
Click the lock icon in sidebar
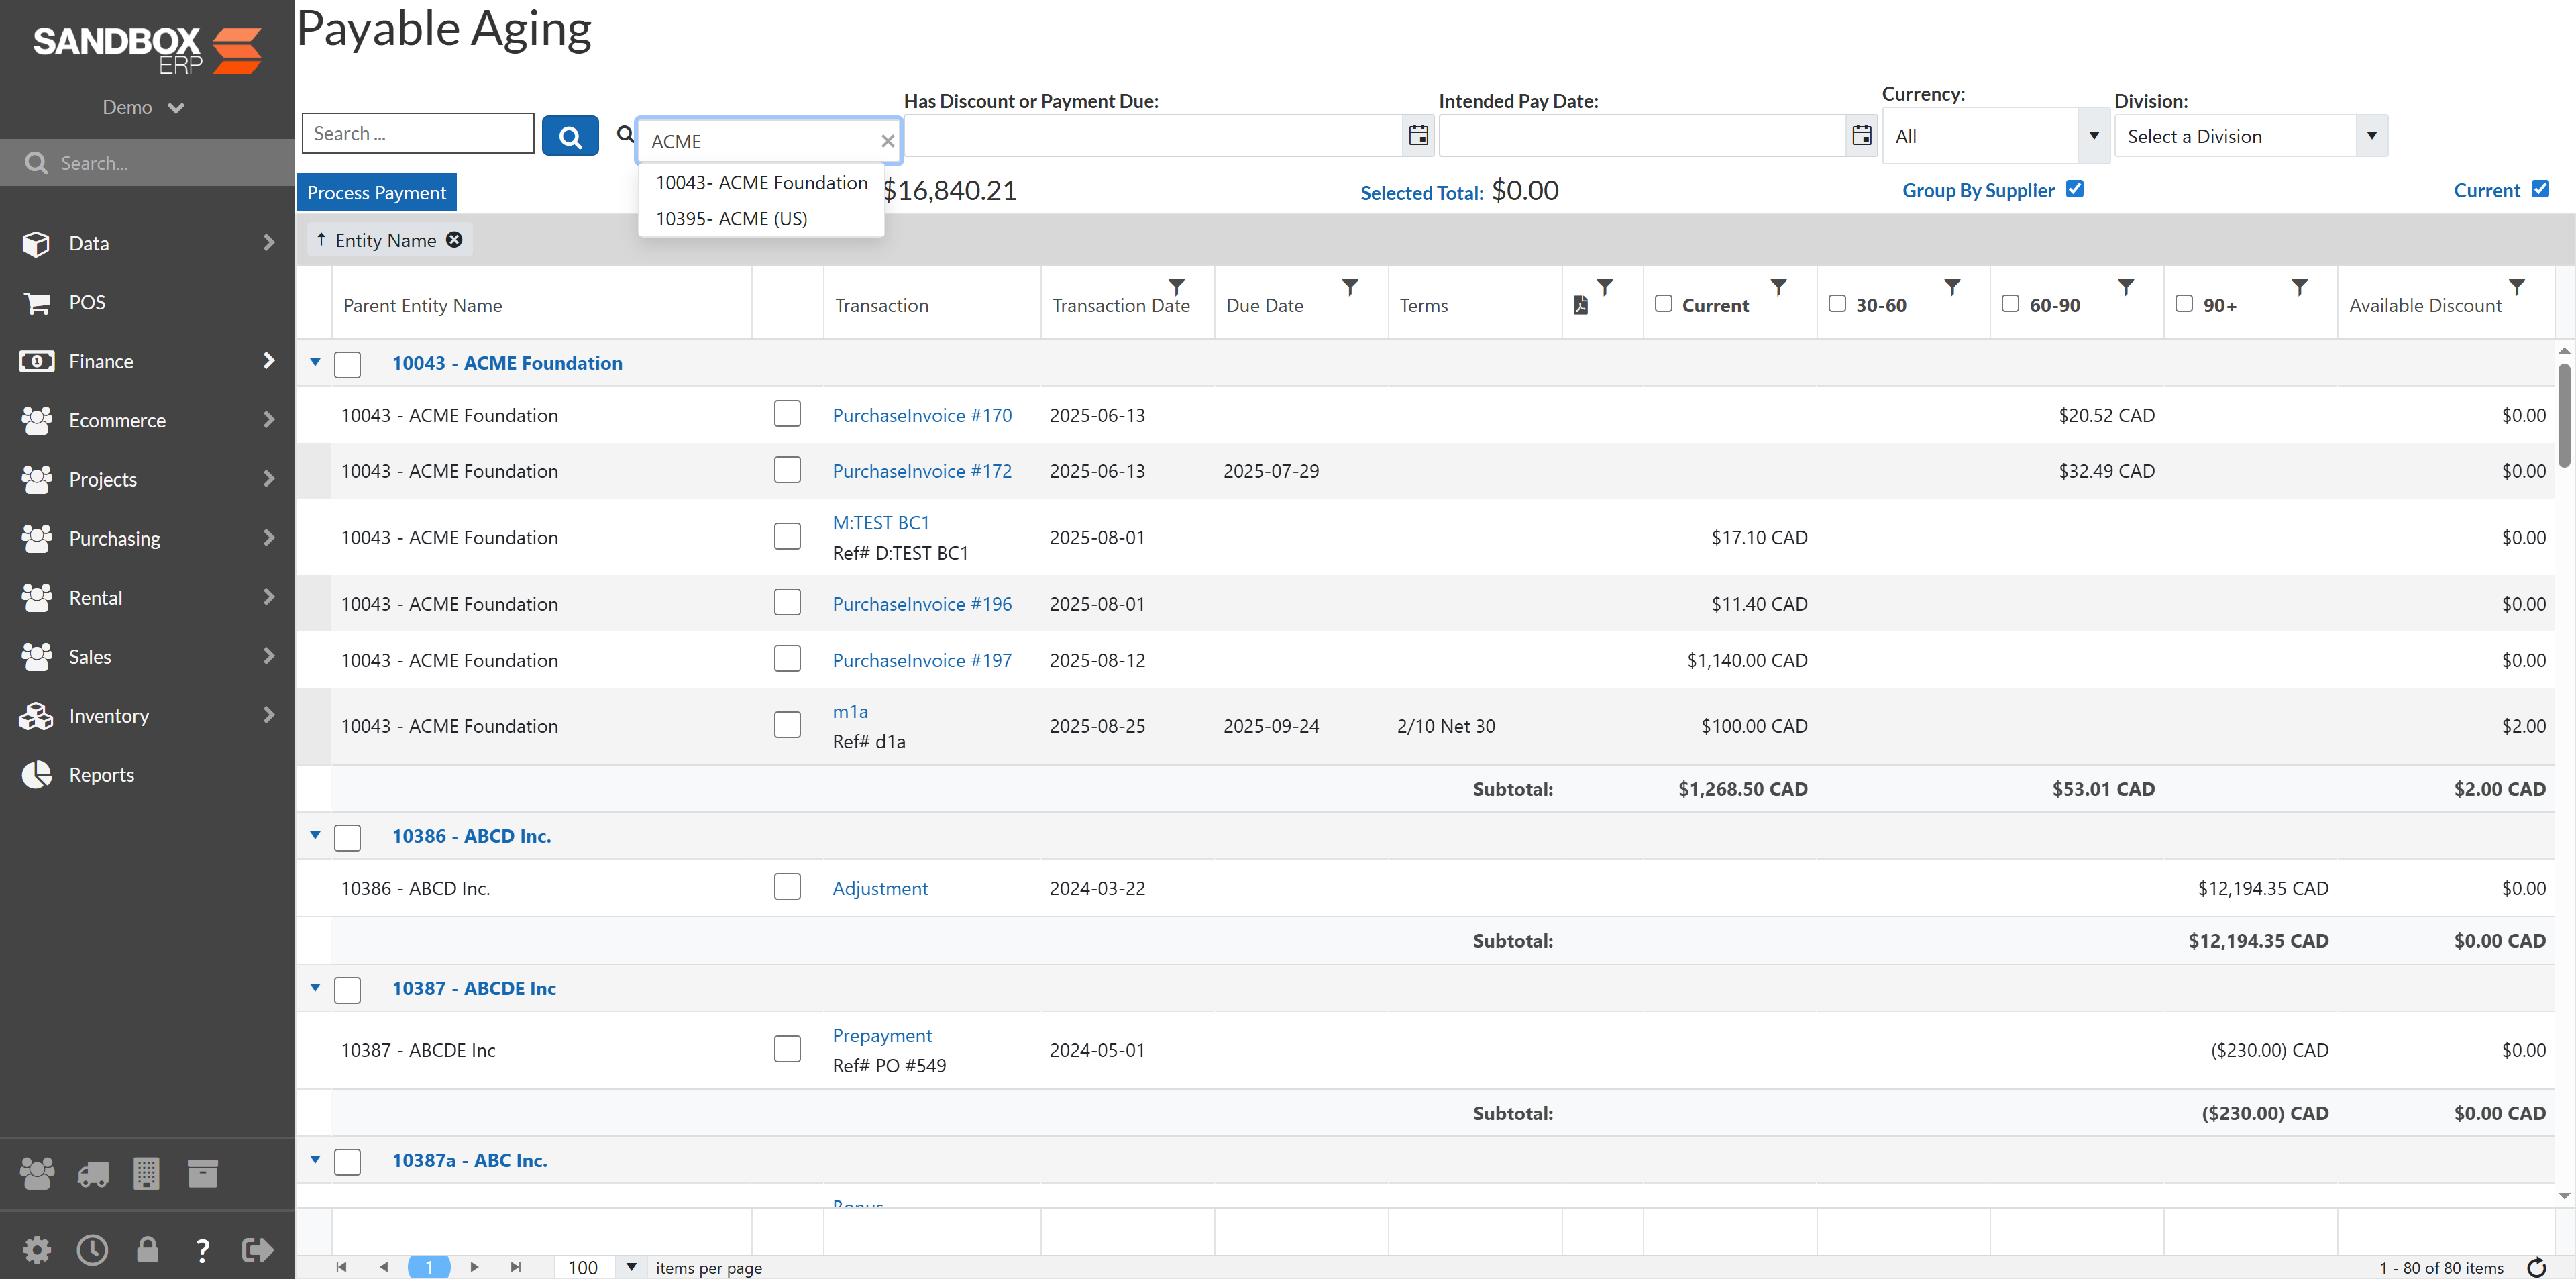point(147,1249)
